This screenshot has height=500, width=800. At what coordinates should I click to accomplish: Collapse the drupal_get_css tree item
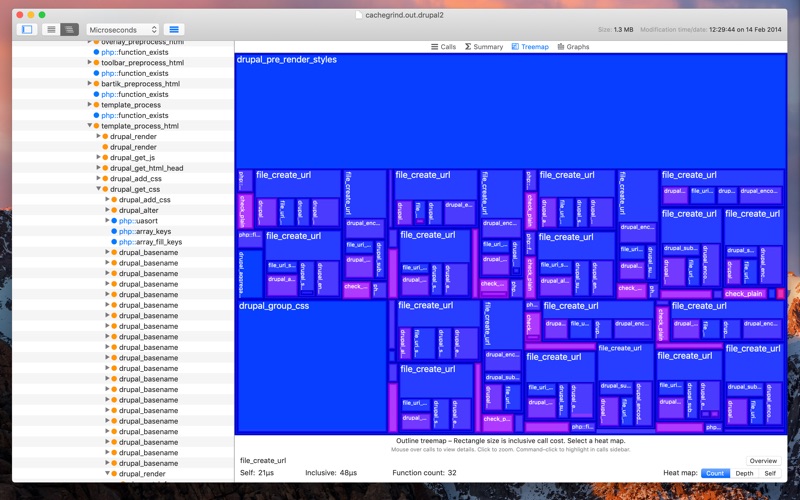pos(98,189)
